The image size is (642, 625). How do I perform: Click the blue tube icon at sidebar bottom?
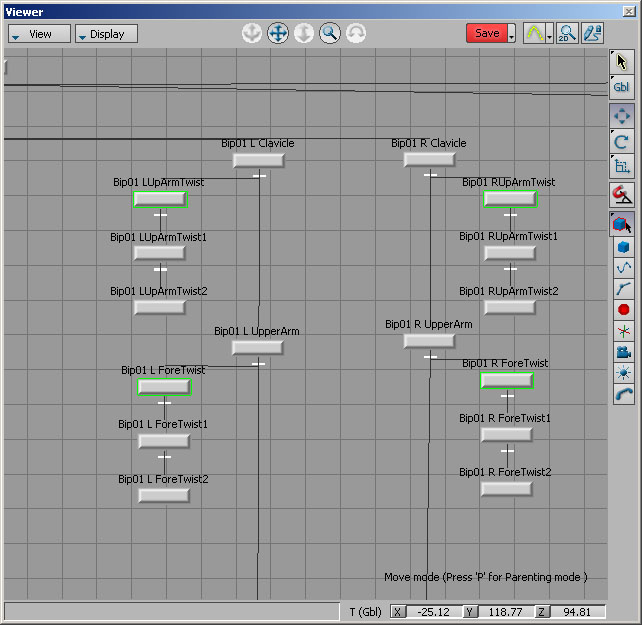[x=623, y=394]
